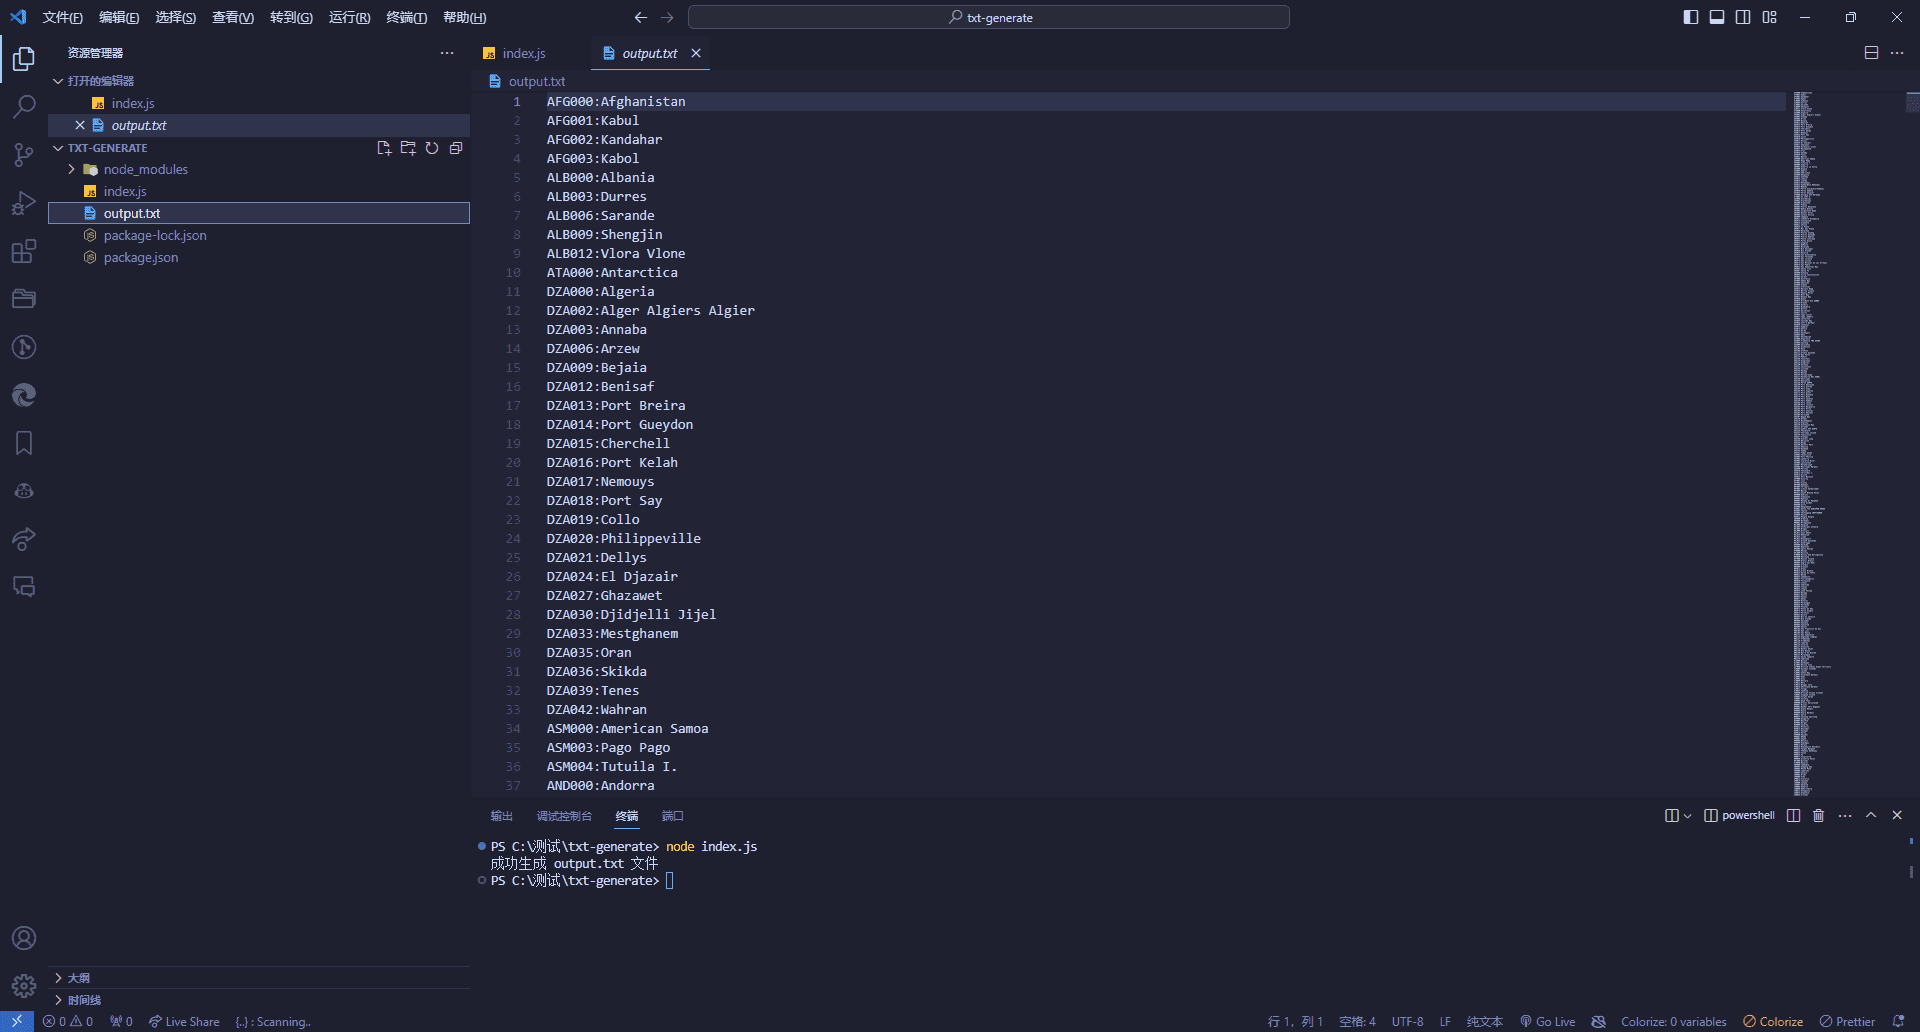Image resolution: width=1920 pixels, height=1032 pixels.
Task: Toggle secondary side bar visibility
Action: click(1743, 17)
